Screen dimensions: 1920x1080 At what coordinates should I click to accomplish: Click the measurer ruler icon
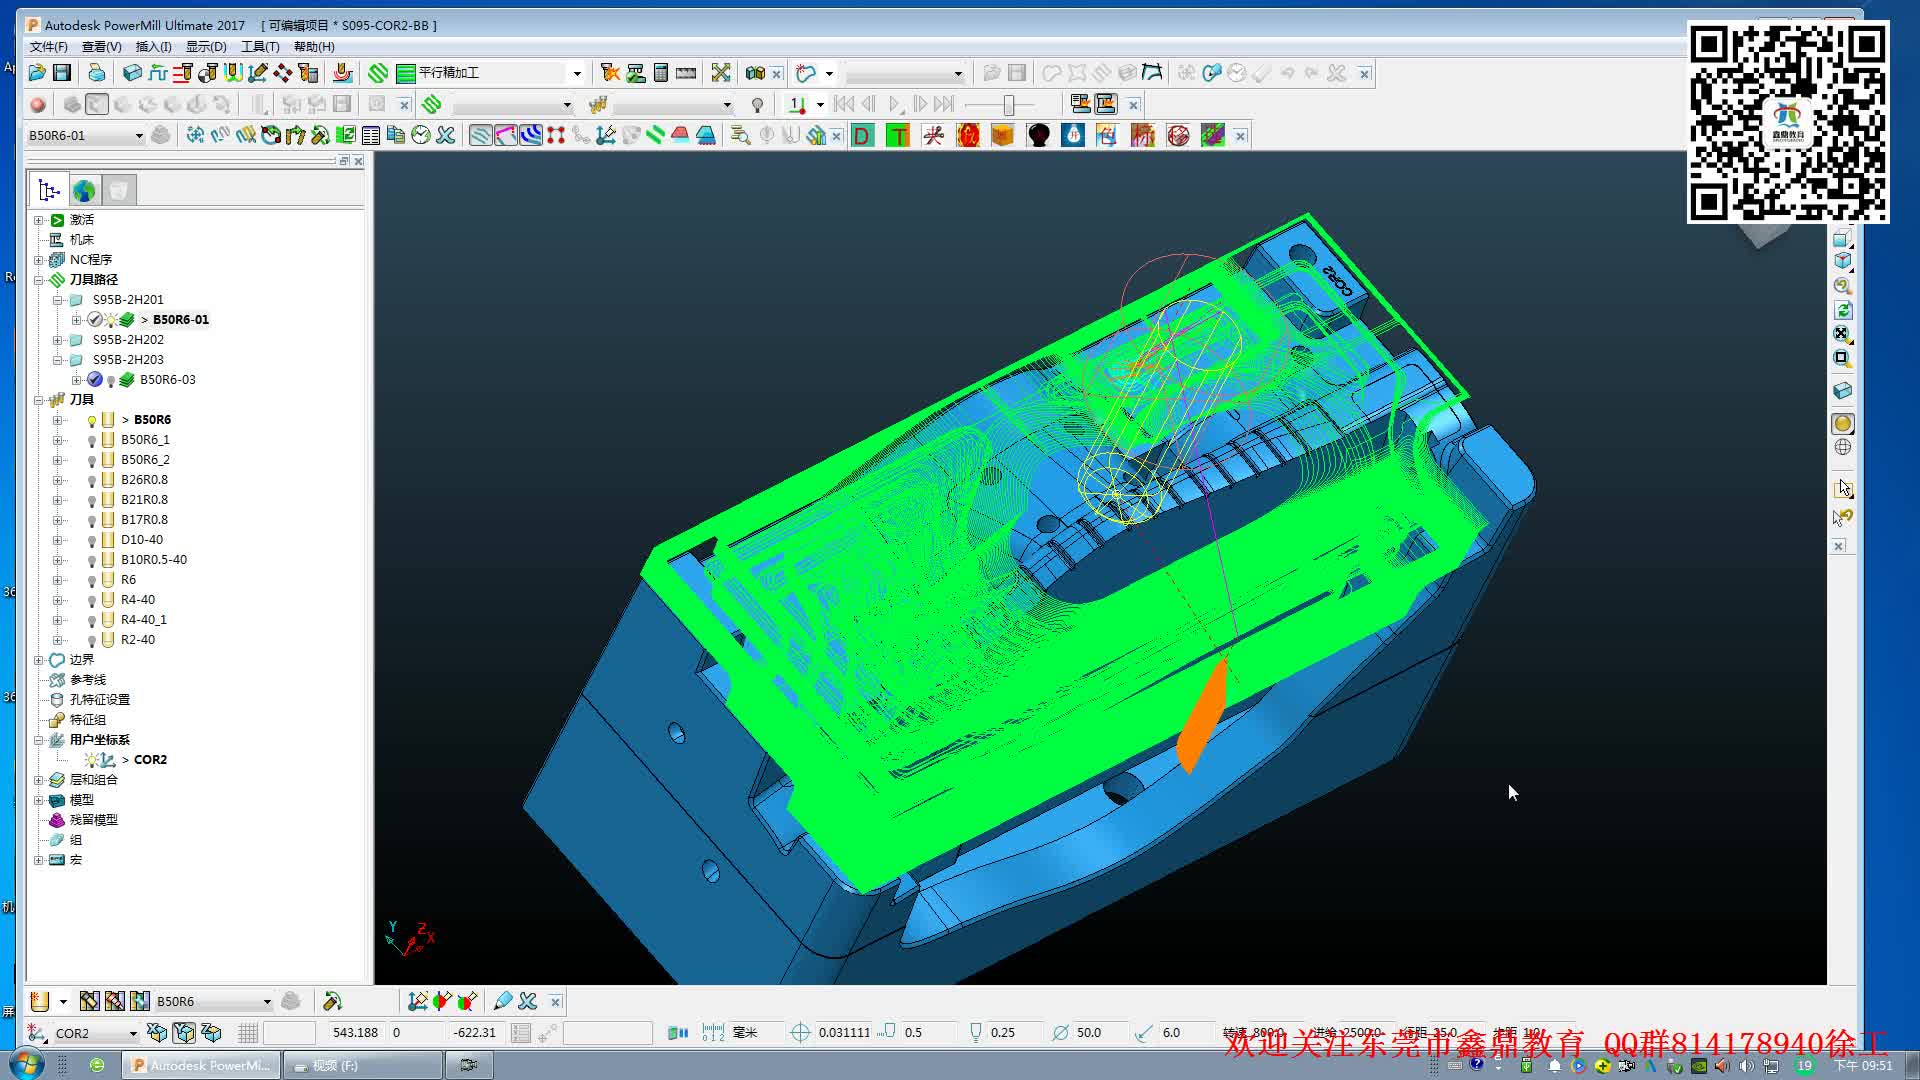click(686, 73)
